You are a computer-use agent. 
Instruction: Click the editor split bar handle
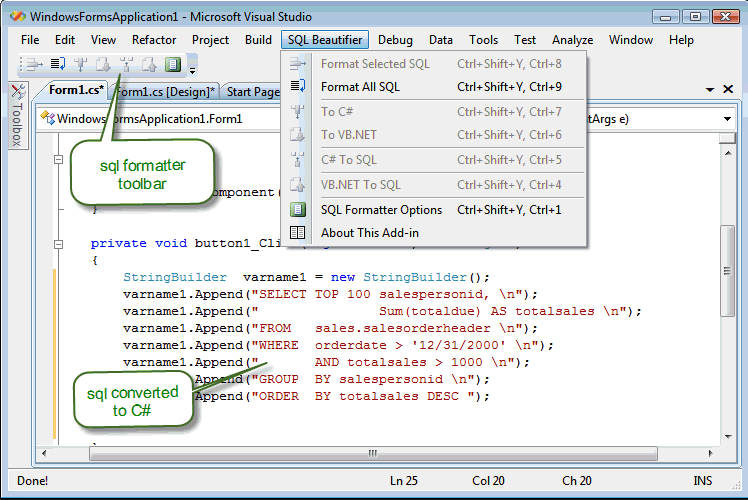(x=727, y=138)
